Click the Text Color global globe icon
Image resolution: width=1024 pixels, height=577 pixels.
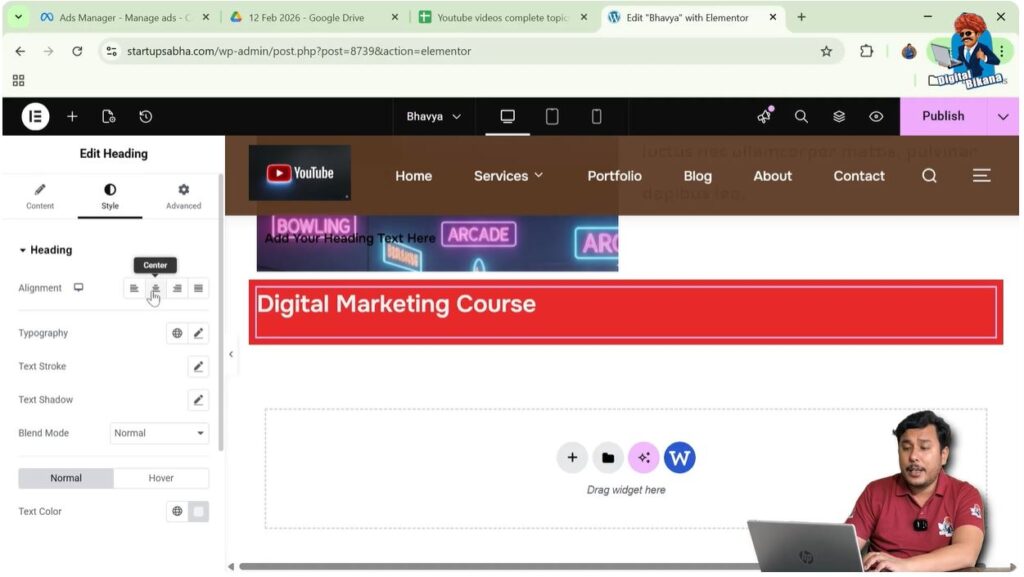177,511
